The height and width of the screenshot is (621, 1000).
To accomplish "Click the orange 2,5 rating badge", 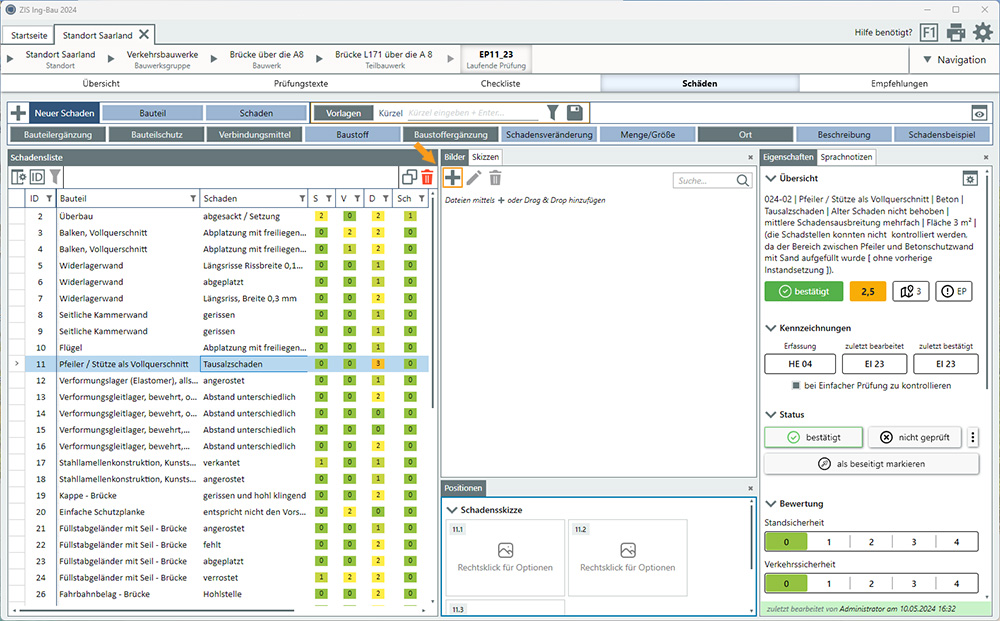I will coord(868,291).
